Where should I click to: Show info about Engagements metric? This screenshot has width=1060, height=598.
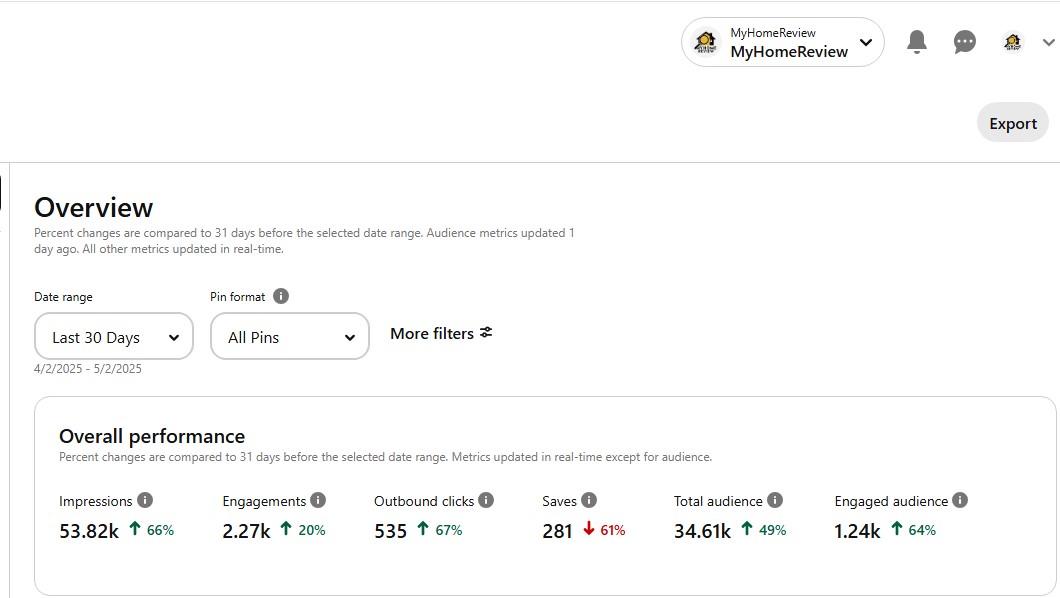point(318,500)
